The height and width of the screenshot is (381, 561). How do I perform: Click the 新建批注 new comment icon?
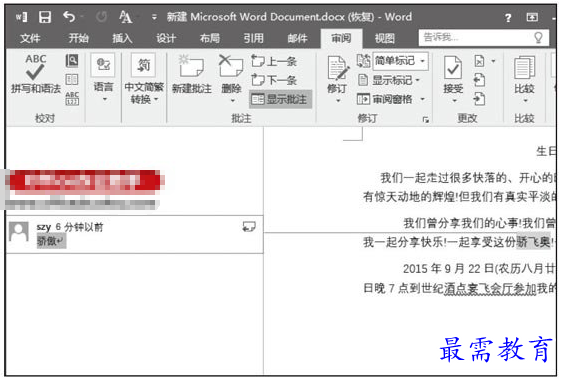191,74
